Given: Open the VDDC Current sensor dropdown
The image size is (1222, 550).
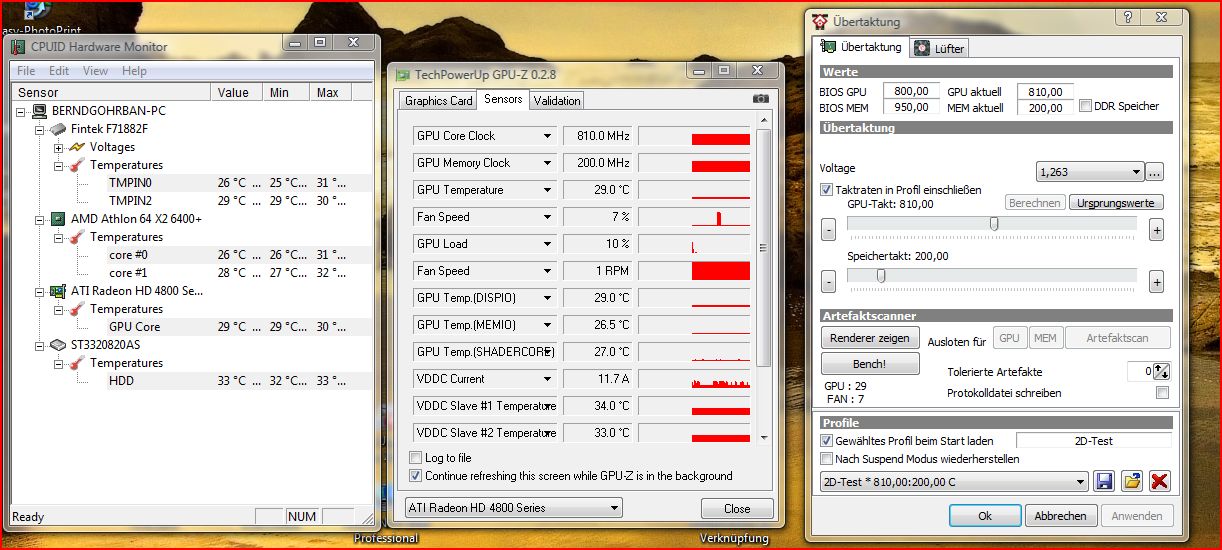Looking at the screenshot, I should [547, 379].
